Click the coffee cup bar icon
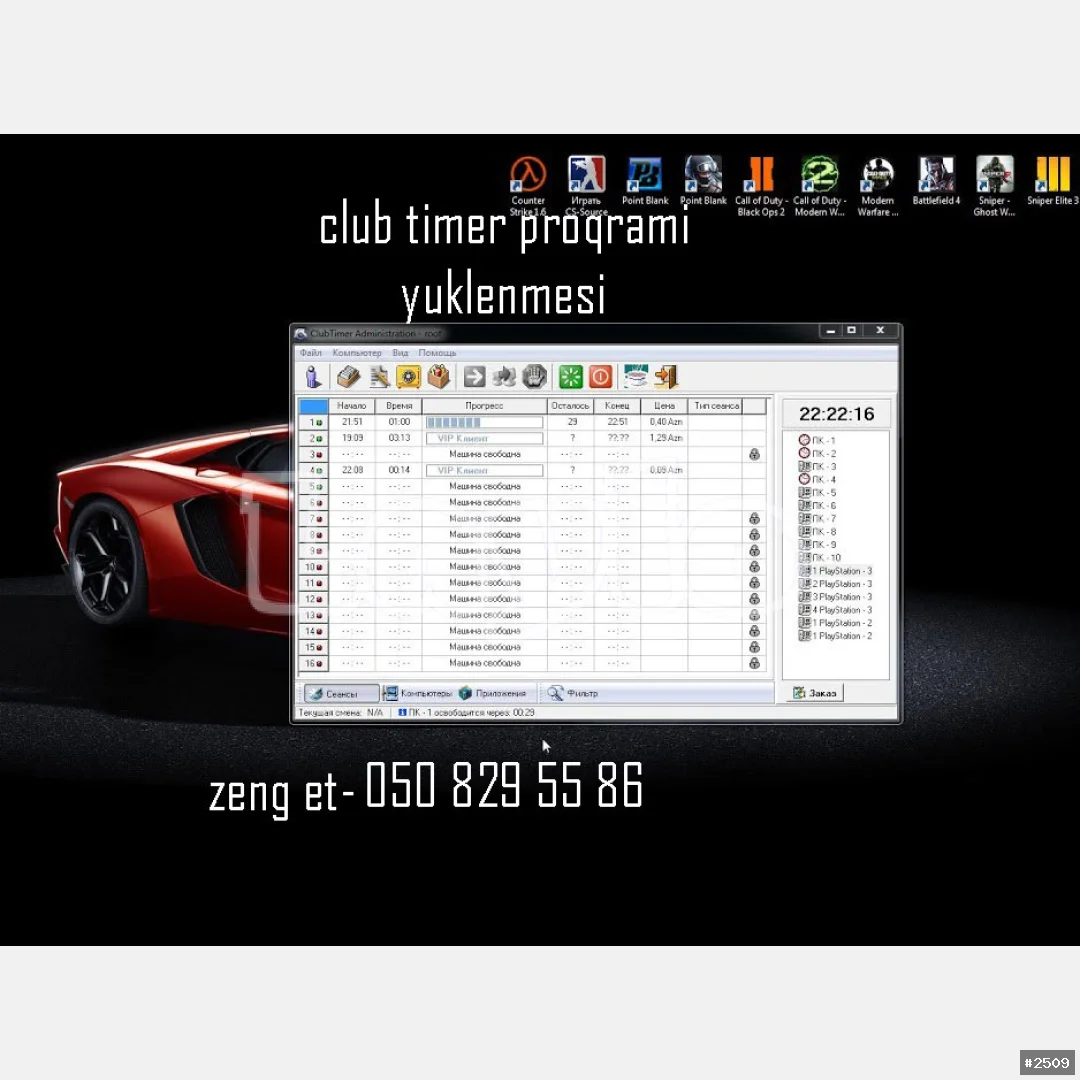Screen dimensions: 1080x1080 click(x=635, y=377)
